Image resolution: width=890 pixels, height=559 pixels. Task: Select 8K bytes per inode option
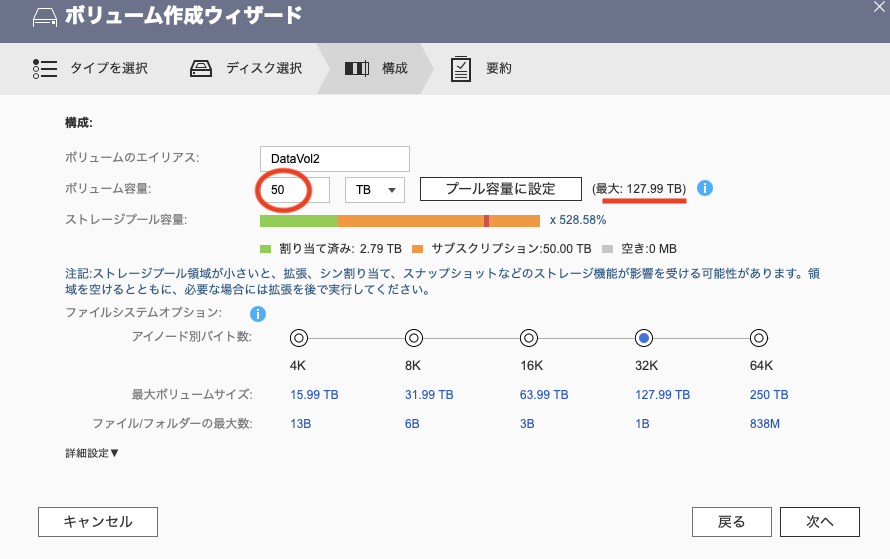point(414,338)
